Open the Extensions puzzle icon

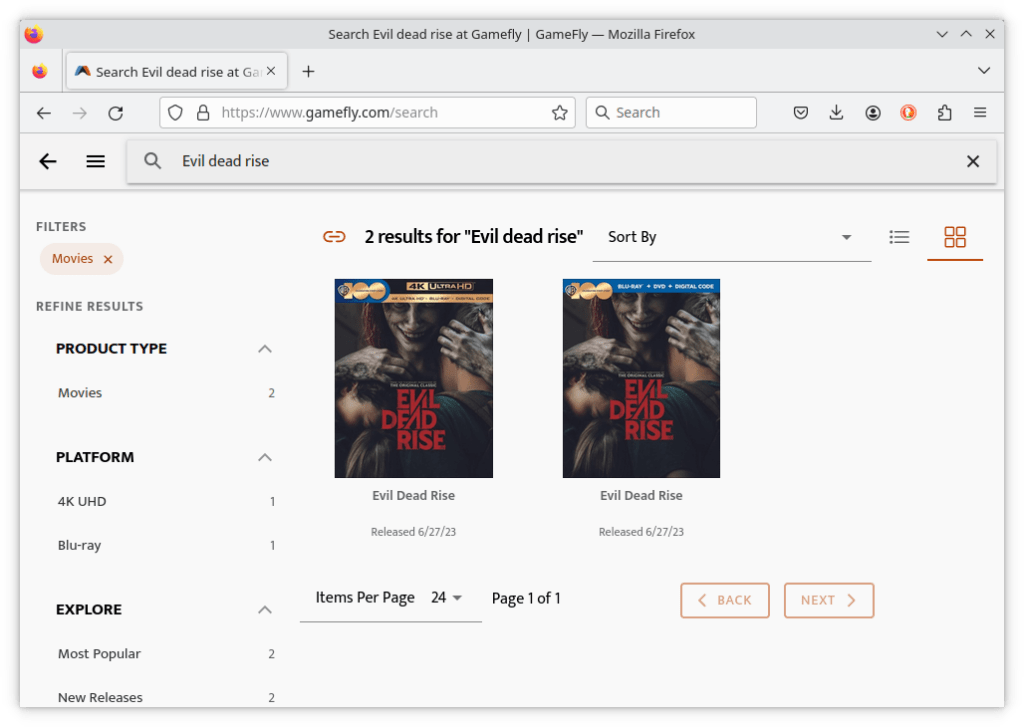tap(944, 113)
